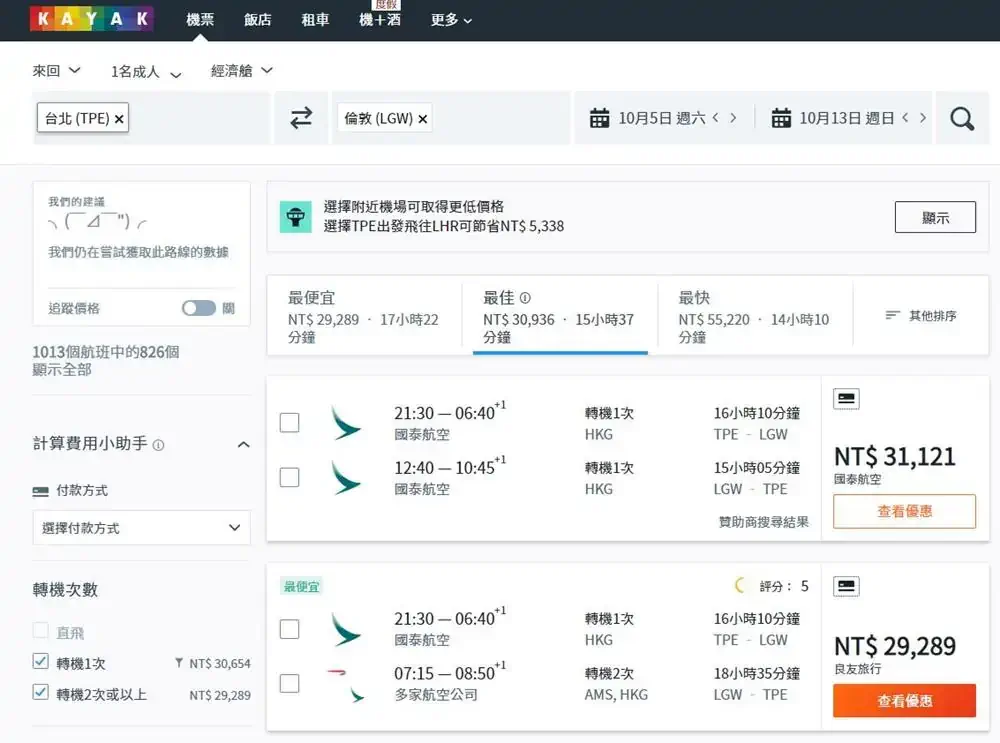Click multi-airline logo on 07:15 flight
This screenshot has width=1000, height=743.
coord(346,684)
